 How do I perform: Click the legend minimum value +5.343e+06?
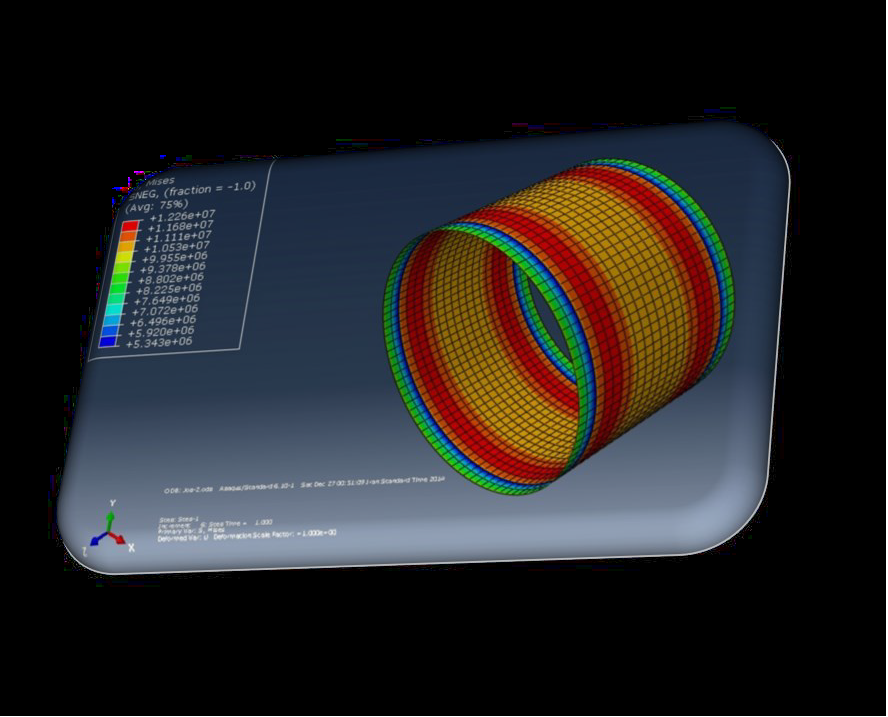point(160,342)
